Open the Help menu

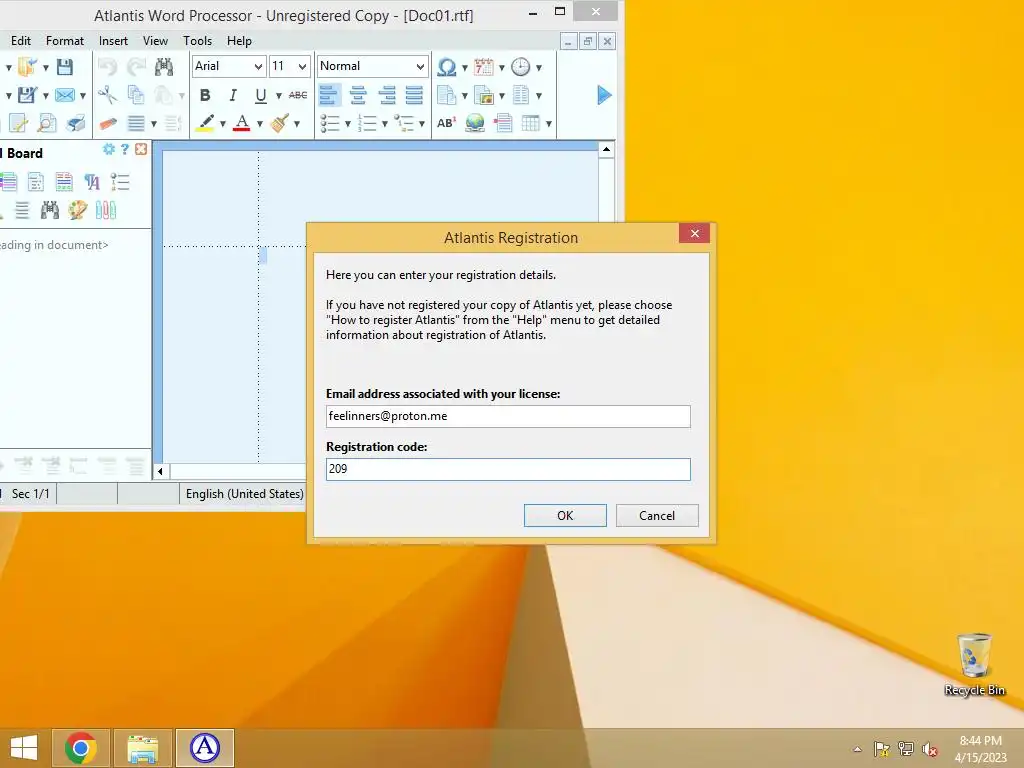(x=239, y=40)
